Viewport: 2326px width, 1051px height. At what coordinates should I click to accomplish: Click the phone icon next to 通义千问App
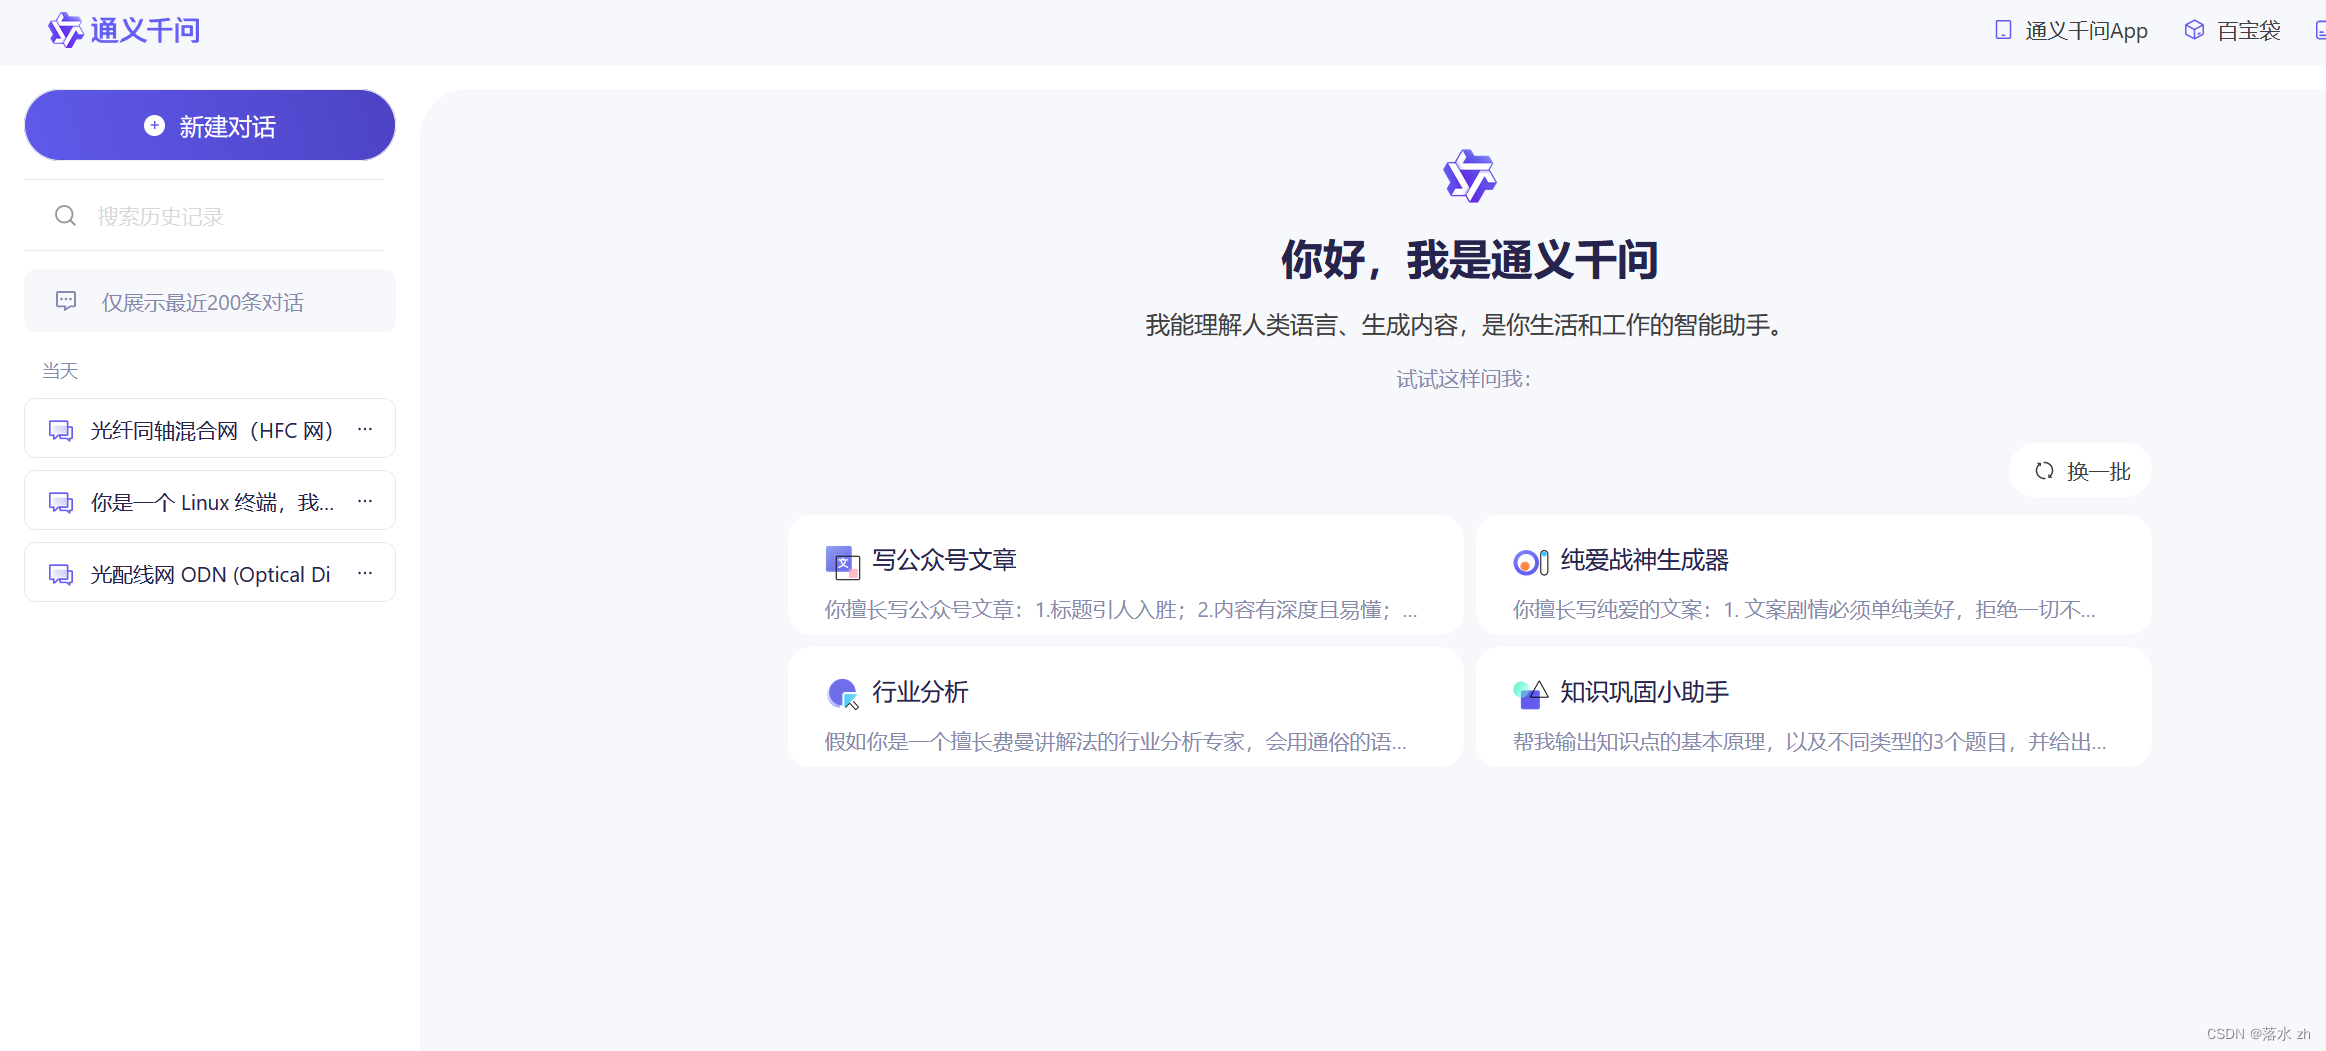2003,30
